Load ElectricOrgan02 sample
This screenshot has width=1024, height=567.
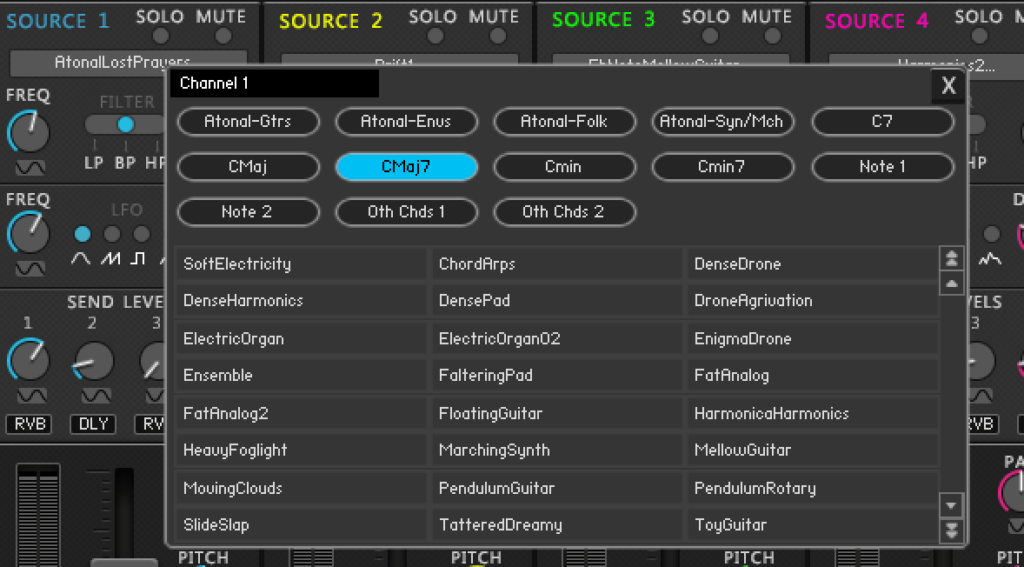coord(556,339)
